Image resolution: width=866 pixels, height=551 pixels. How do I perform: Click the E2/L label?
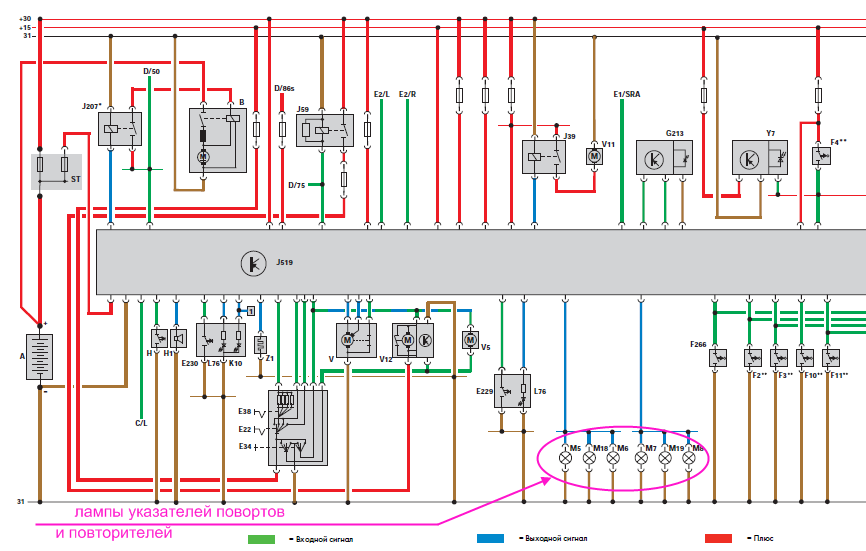pyautogui.click(x=382, y=94)
